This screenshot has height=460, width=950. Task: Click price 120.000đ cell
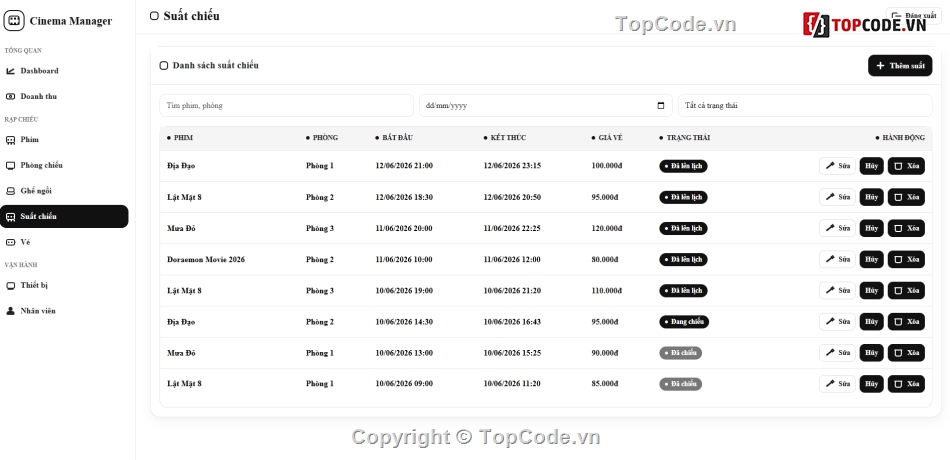(x=607, y=228)
